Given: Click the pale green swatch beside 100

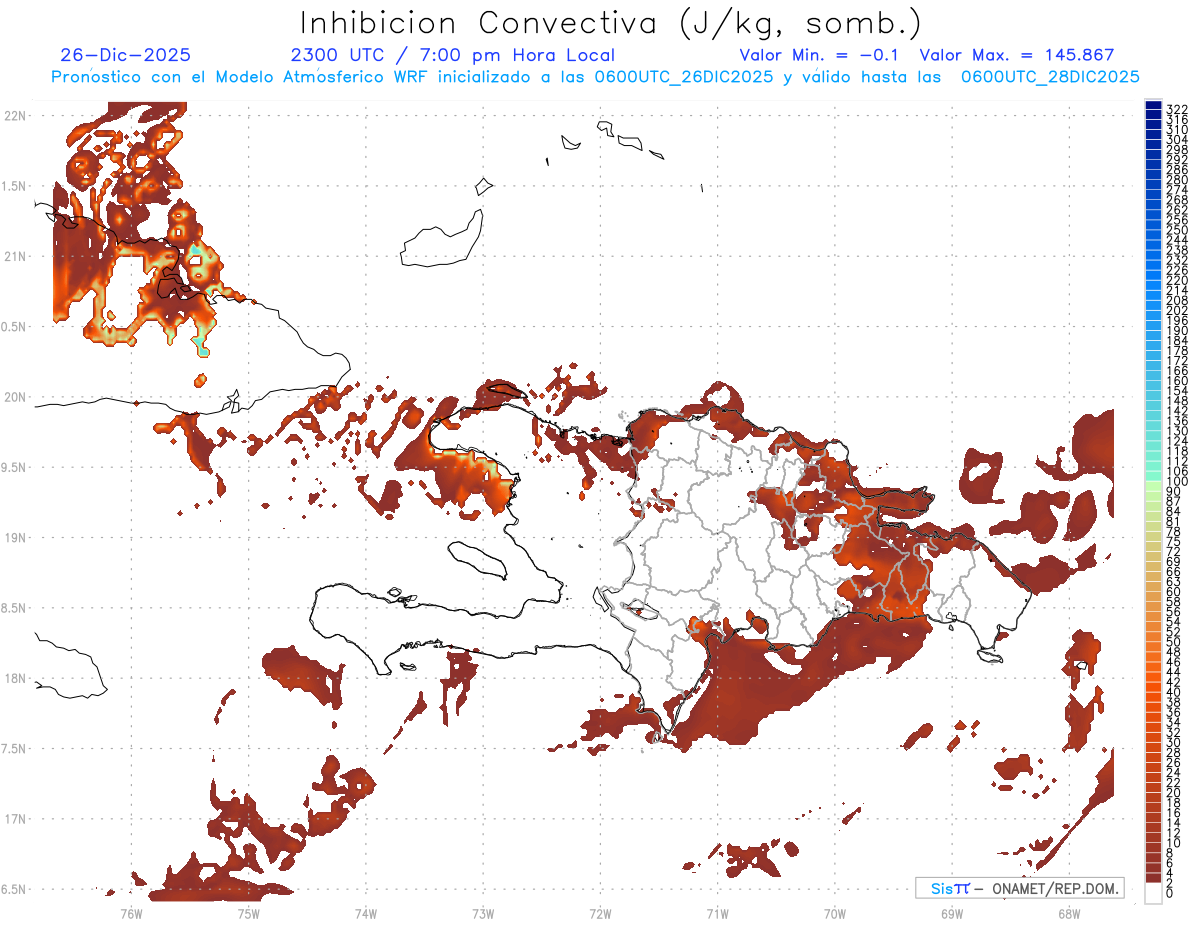Looking at the screenshot, I should (x=1154, y=484).
